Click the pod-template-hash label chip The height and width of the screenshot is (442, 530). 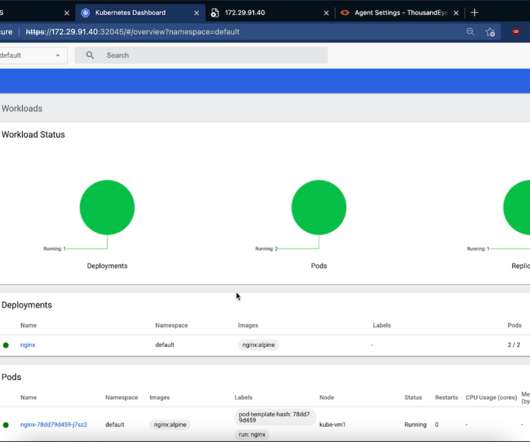coord(274,417)
